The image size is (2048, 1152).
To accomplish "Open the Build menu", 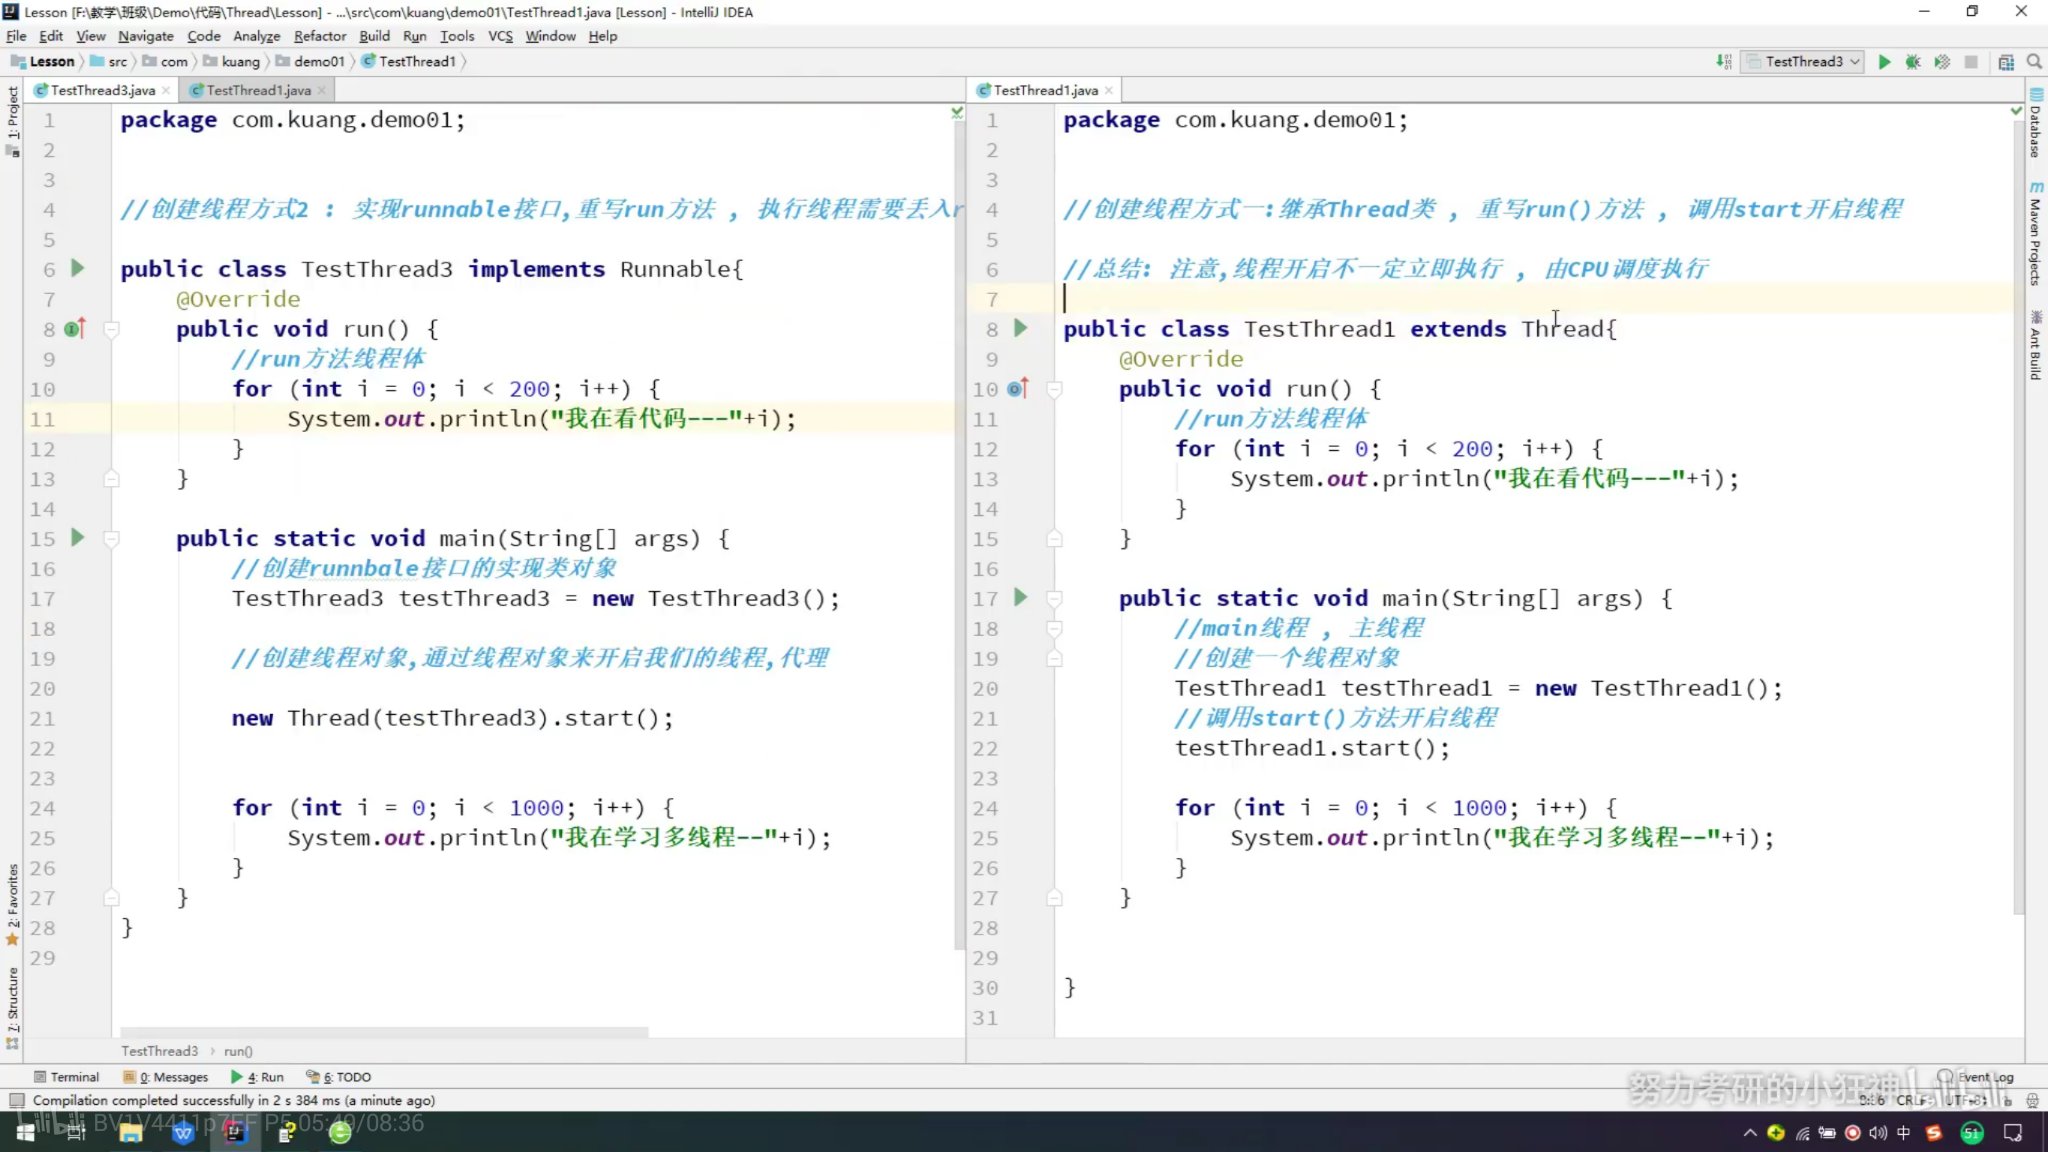I will tap(374, 36).
